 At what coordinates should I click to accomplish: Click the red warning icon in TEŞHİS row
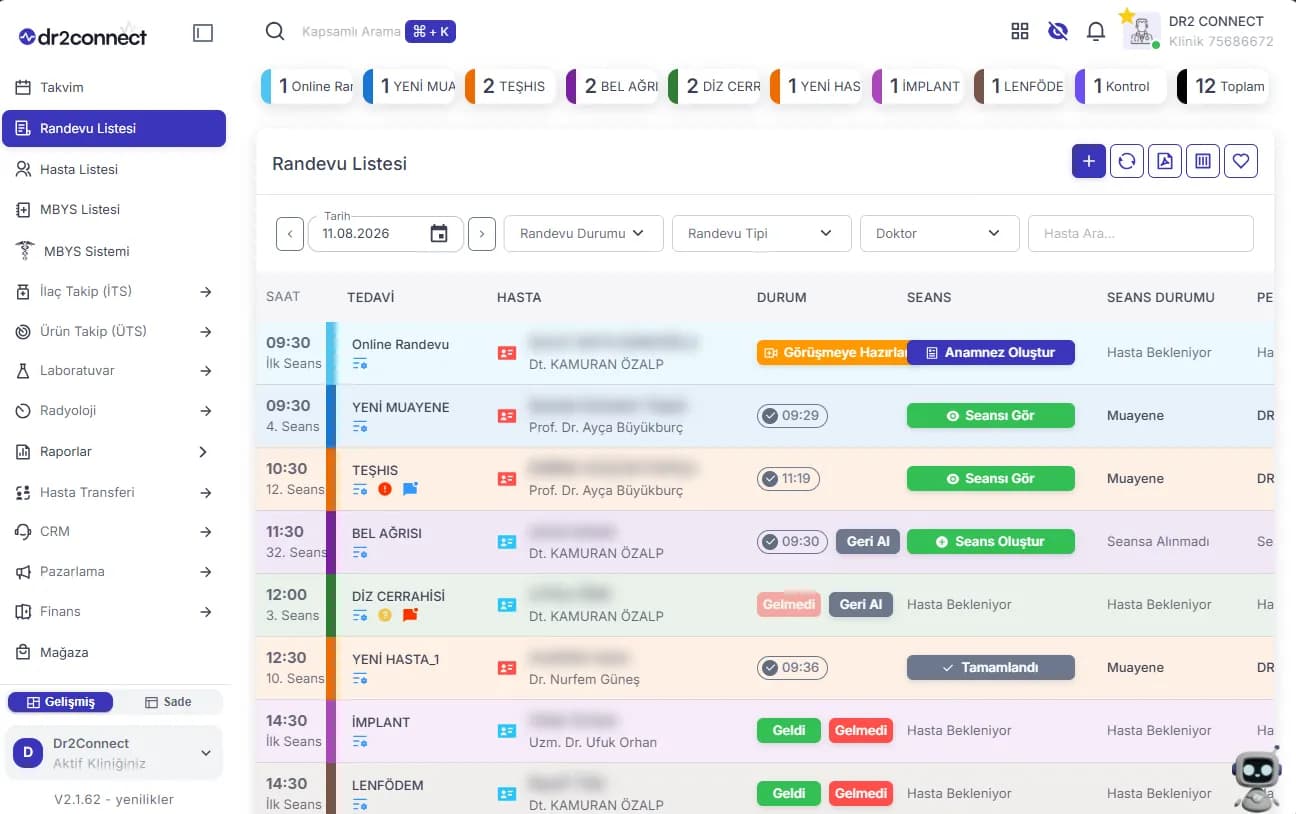click(x=385, y=489)
